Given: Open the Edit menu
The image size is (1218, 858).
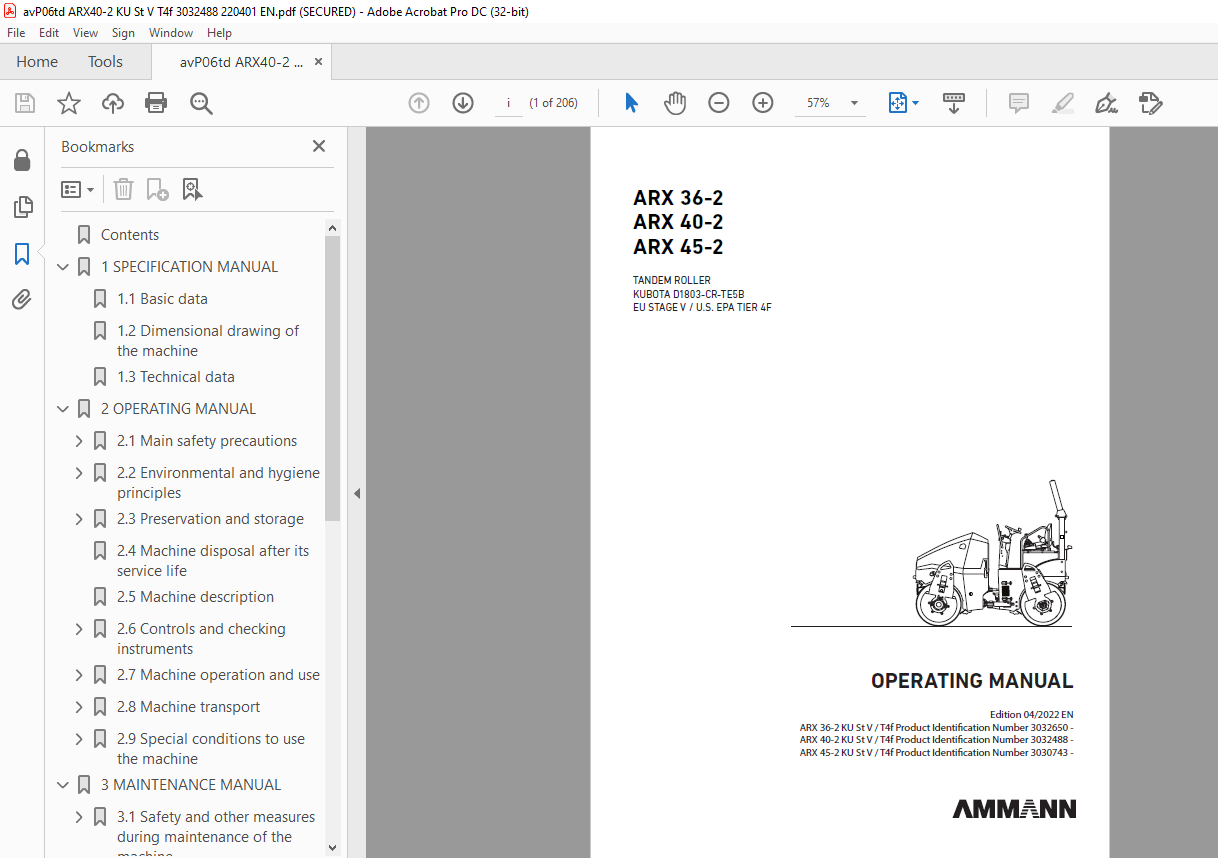Looking at the screenshot, I should pyautogui.click(x=49, y=33).
